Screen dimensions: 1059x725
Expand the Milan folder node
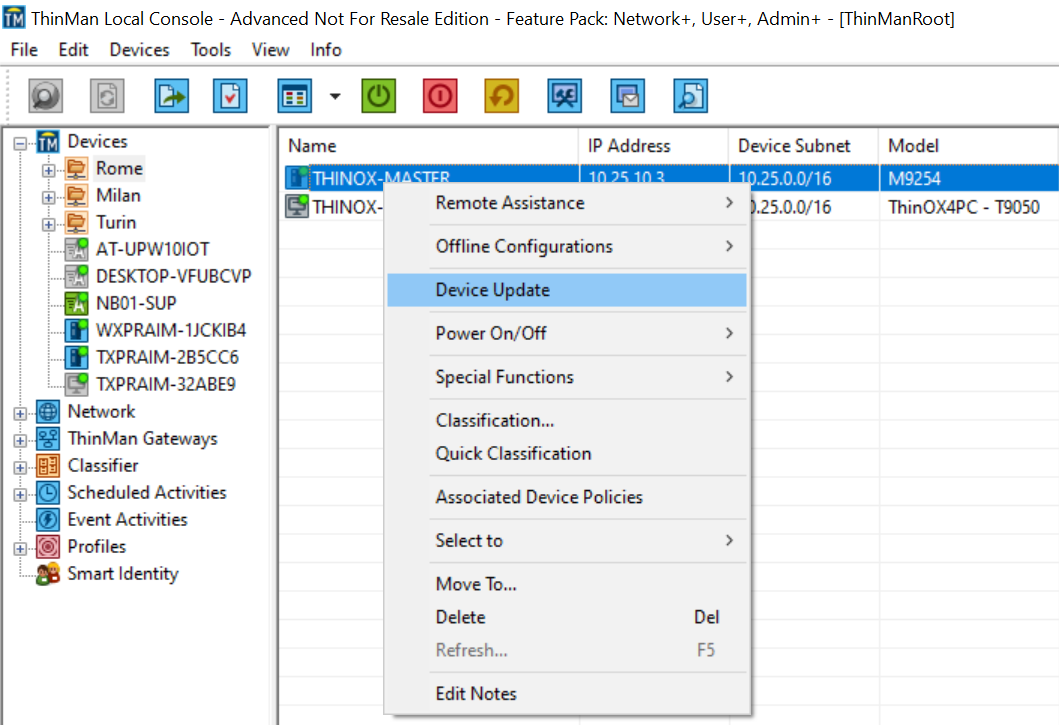pyautogui.click(x=48, y=196)
